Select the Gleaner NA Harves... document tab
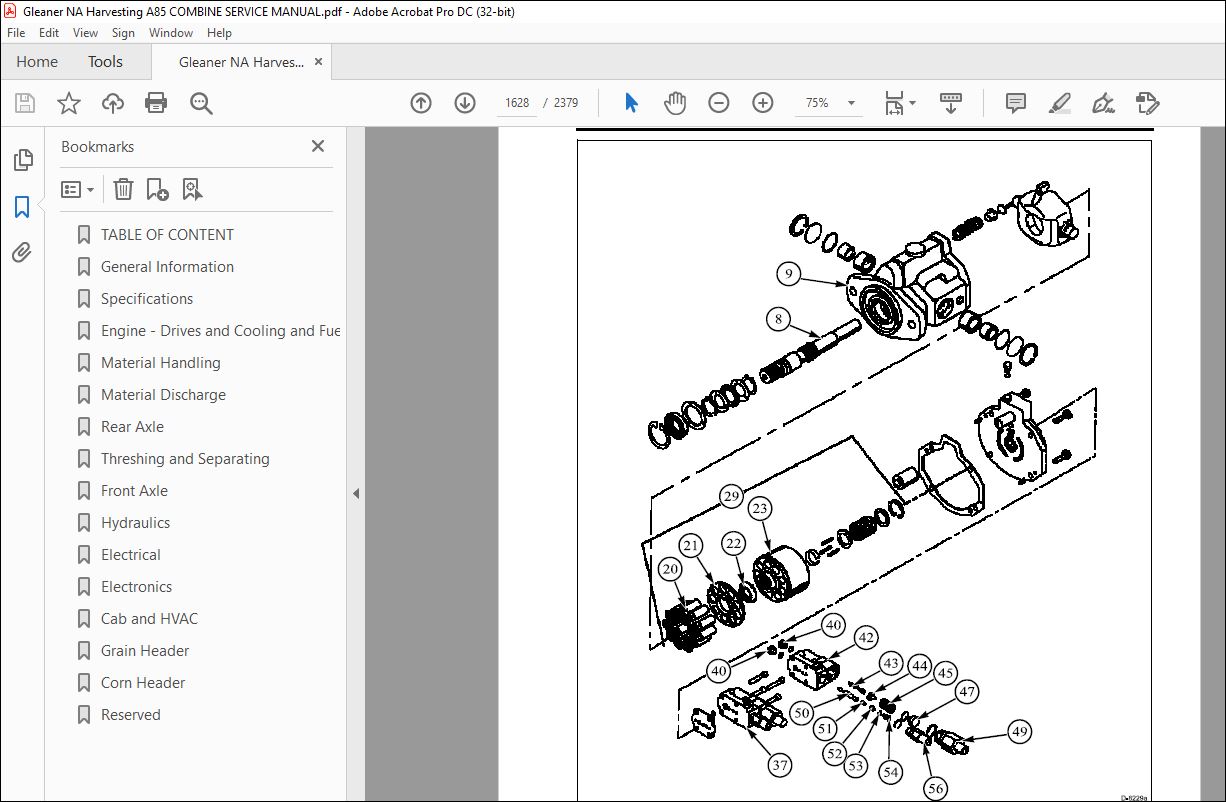 point(241,62)
